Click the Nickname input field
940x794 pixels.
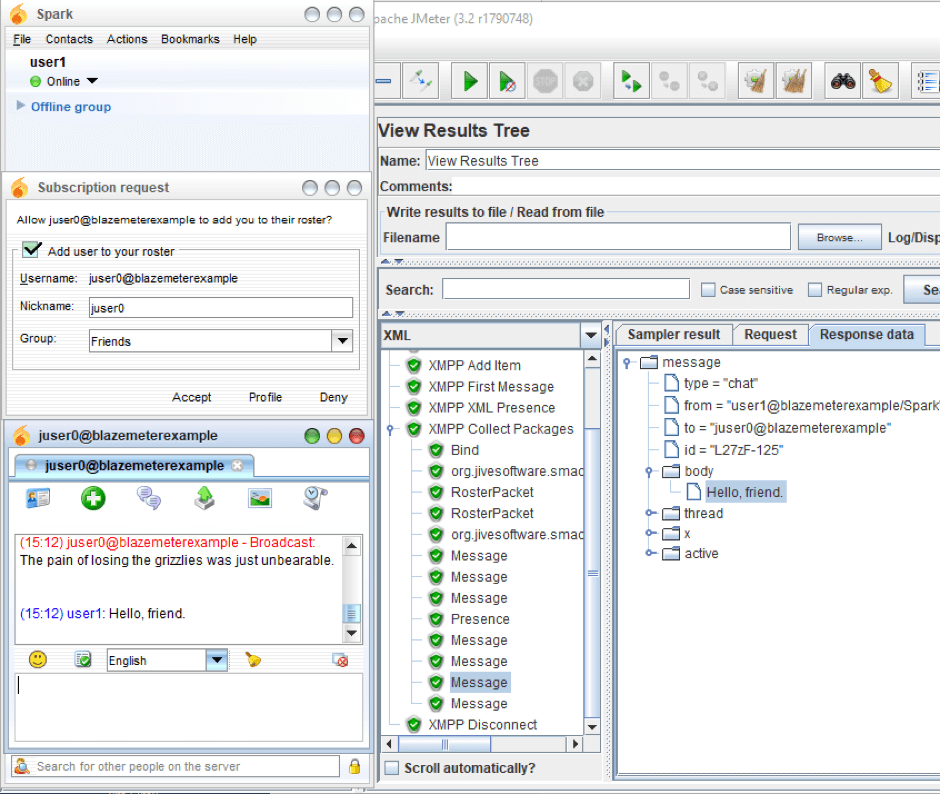click(x=221, y=308)
